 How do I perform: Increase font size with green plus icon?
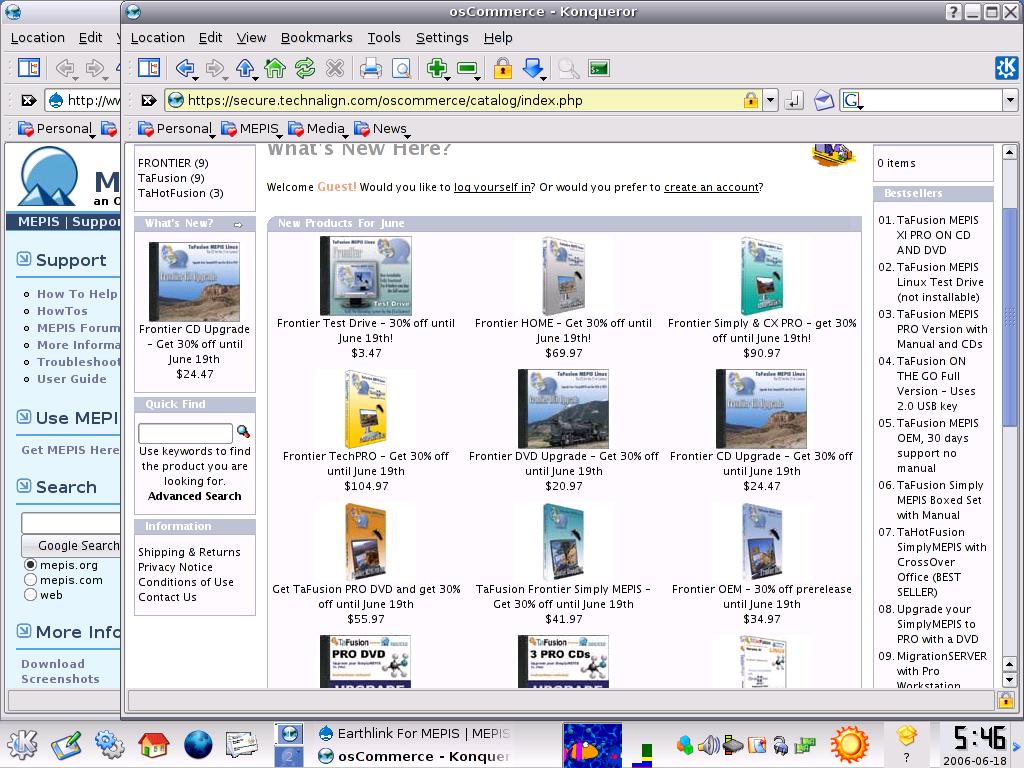pyautogui.click(x=437, y=68)
